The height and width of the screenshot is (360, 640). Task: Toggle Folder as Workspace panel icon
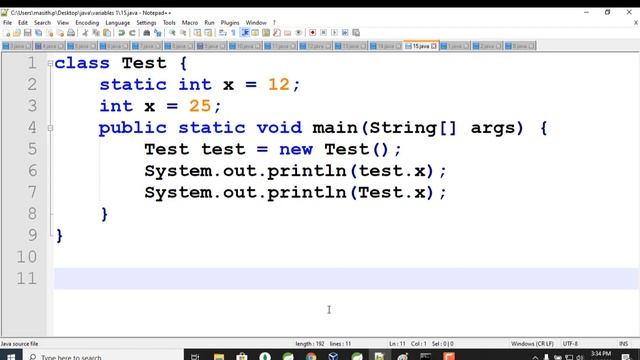point(288,33)
